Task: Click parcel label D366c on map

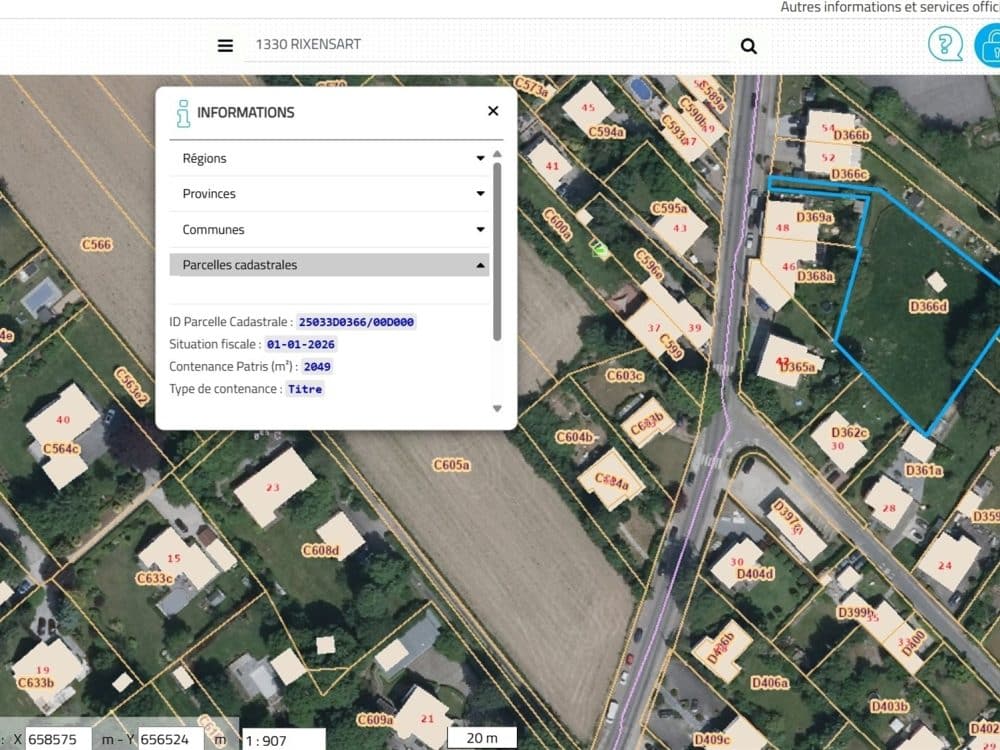Action: [x=849, y=174]
